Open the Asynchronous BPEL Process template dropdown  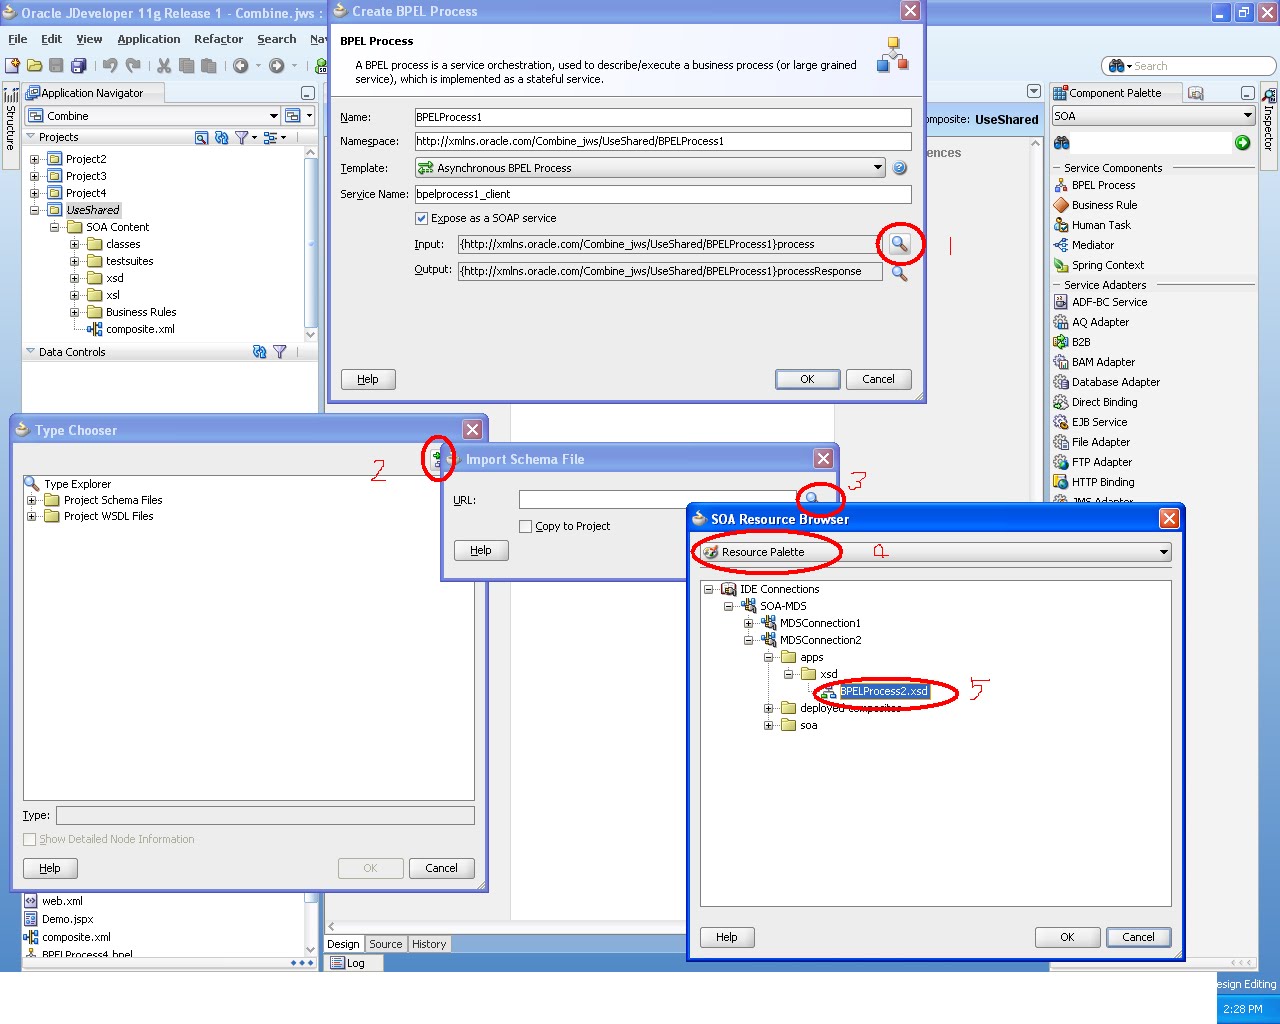click(878, 167)
